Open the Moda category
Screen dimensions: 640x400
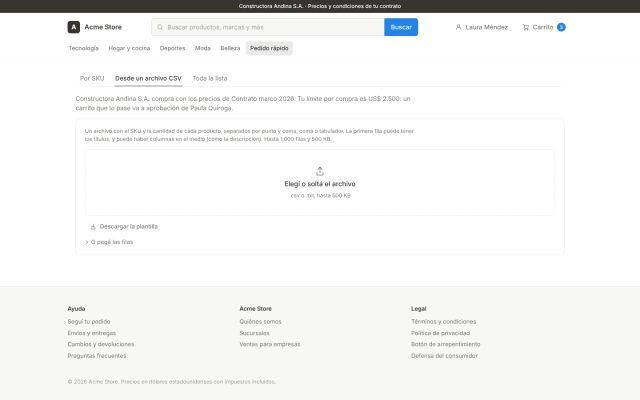[203, 48]
